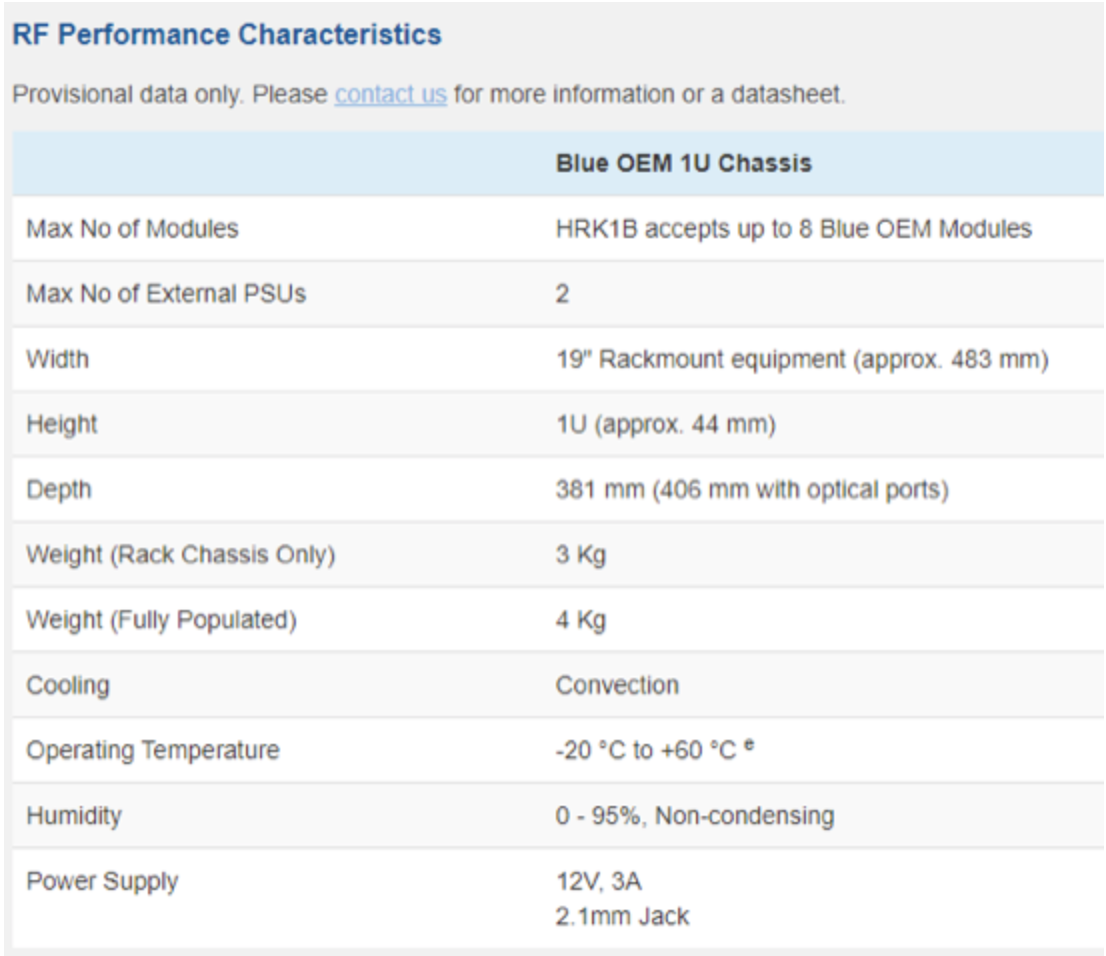Viewport: 1106px width, 956px height.
Task: Open the 'contact us' link
Action: pos(391,94)
